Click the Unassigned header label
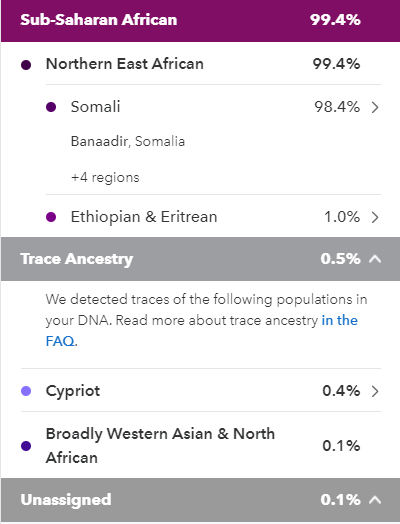The image size is (400, 524). 66,500
